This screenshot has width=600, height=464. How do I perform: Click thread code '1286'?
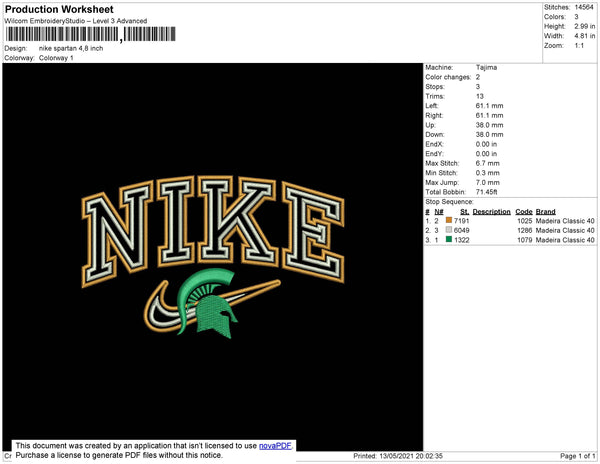[525, 230]
